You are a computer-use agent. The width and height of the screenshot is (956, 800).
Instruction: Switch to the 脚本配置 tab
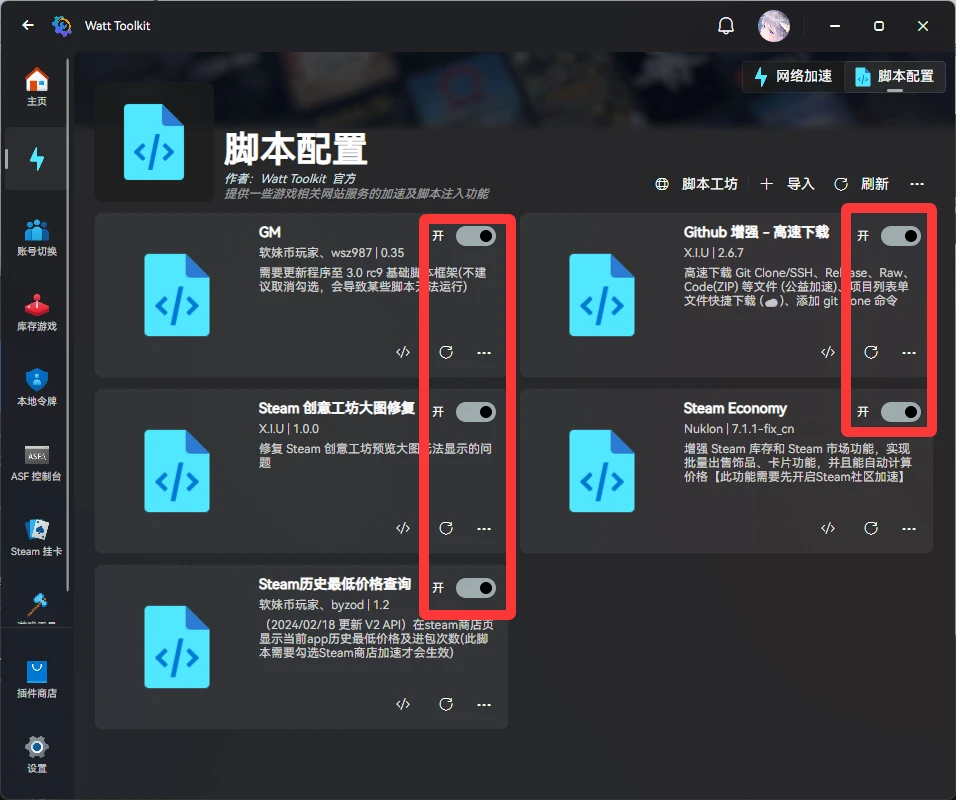pos(894,76)
